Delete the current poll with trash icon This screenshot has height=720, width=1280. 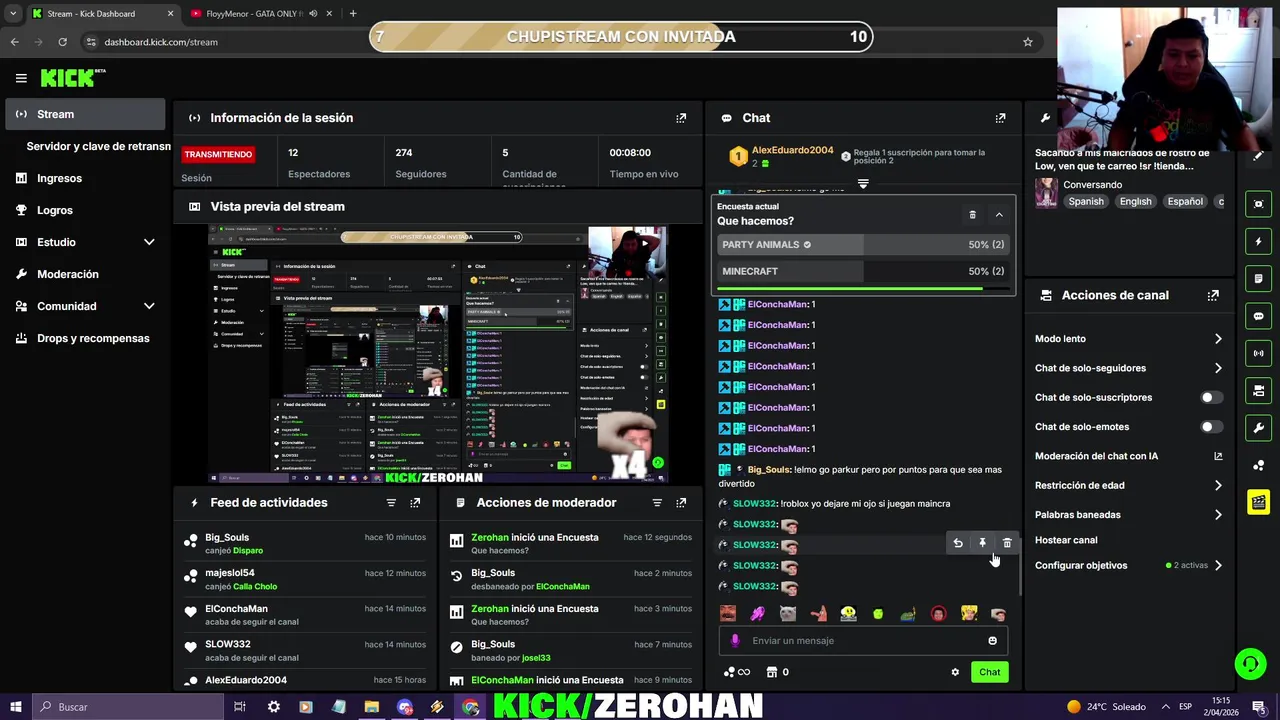pos(972,215)
